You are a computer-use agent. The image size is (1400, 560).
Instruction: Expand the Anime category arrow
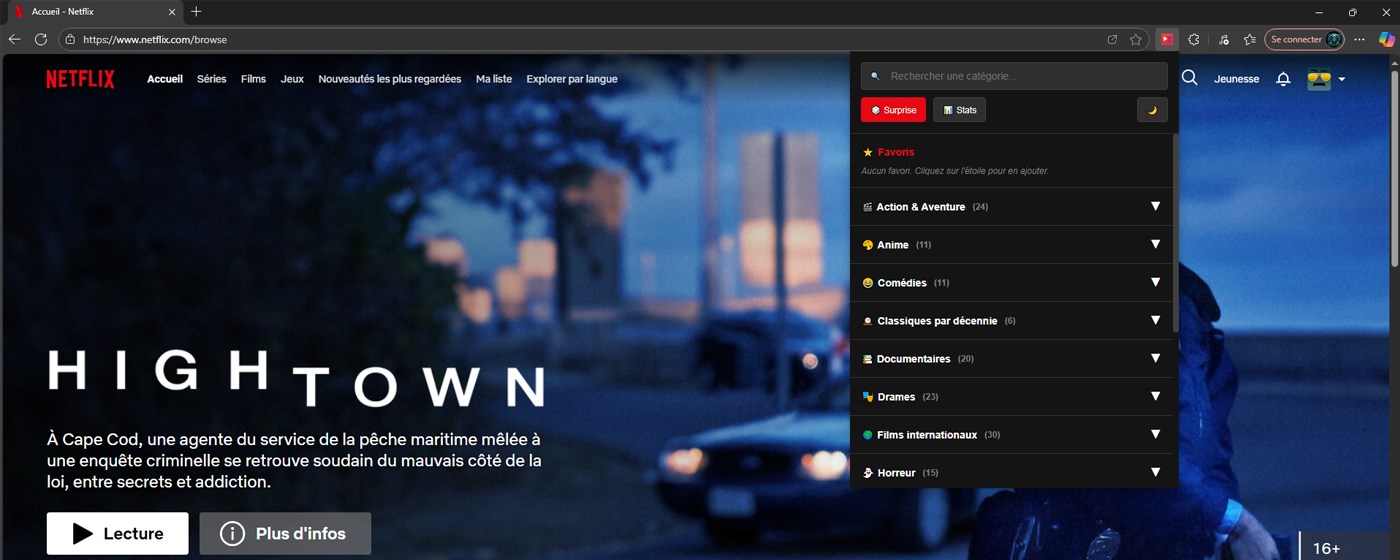[1155, 244]
